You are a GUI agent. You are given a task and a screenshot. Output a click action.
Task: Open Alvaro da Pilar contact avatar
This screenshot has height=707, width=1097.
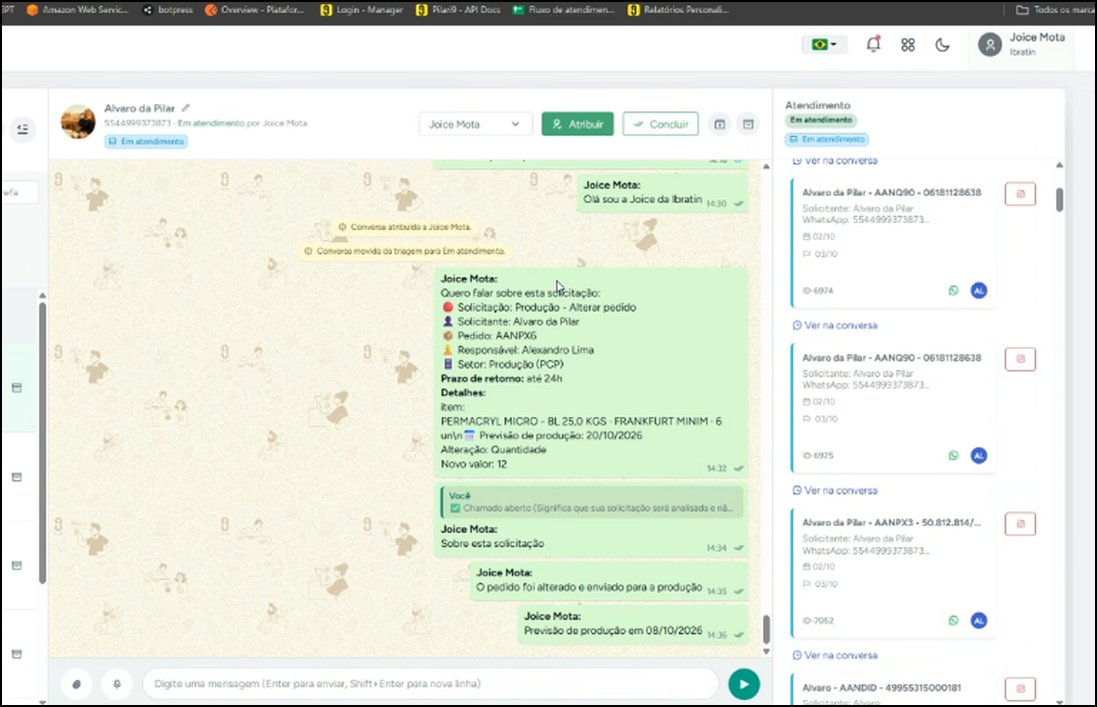(78, 122)
